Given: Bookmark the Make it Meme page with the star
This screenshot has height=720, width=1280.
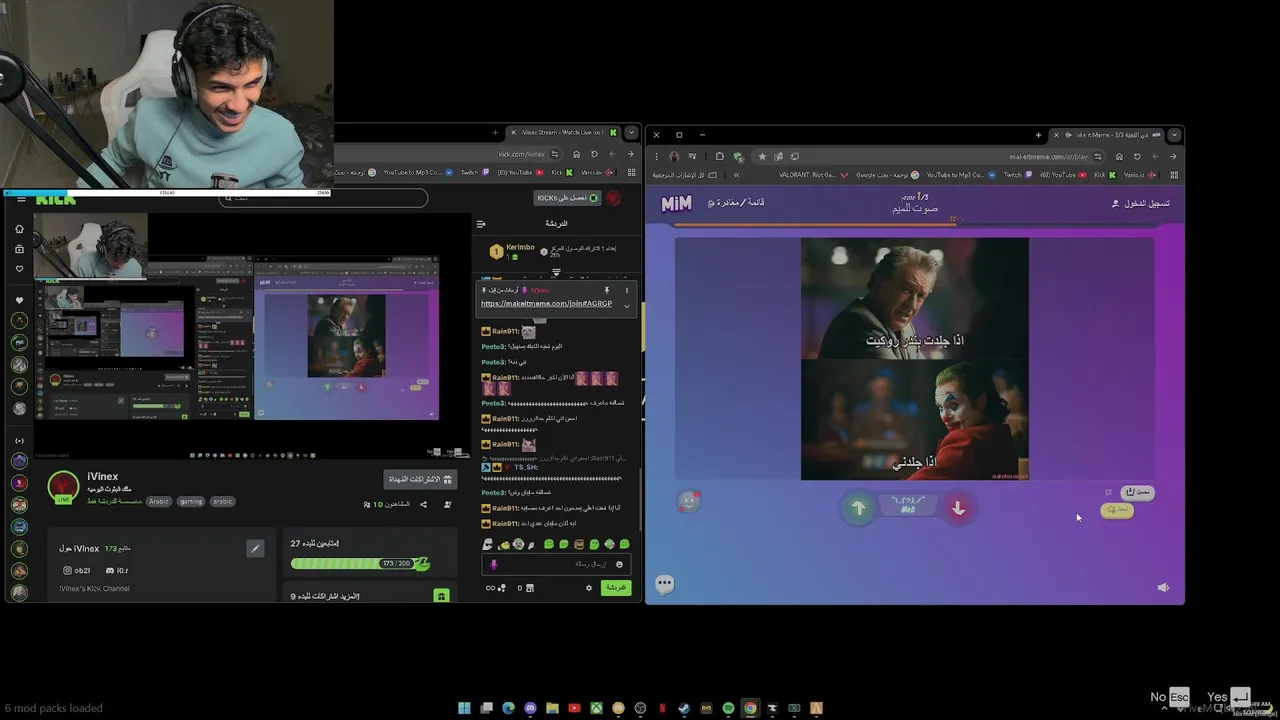Looking at the screenshot, I should coord(762,156).
